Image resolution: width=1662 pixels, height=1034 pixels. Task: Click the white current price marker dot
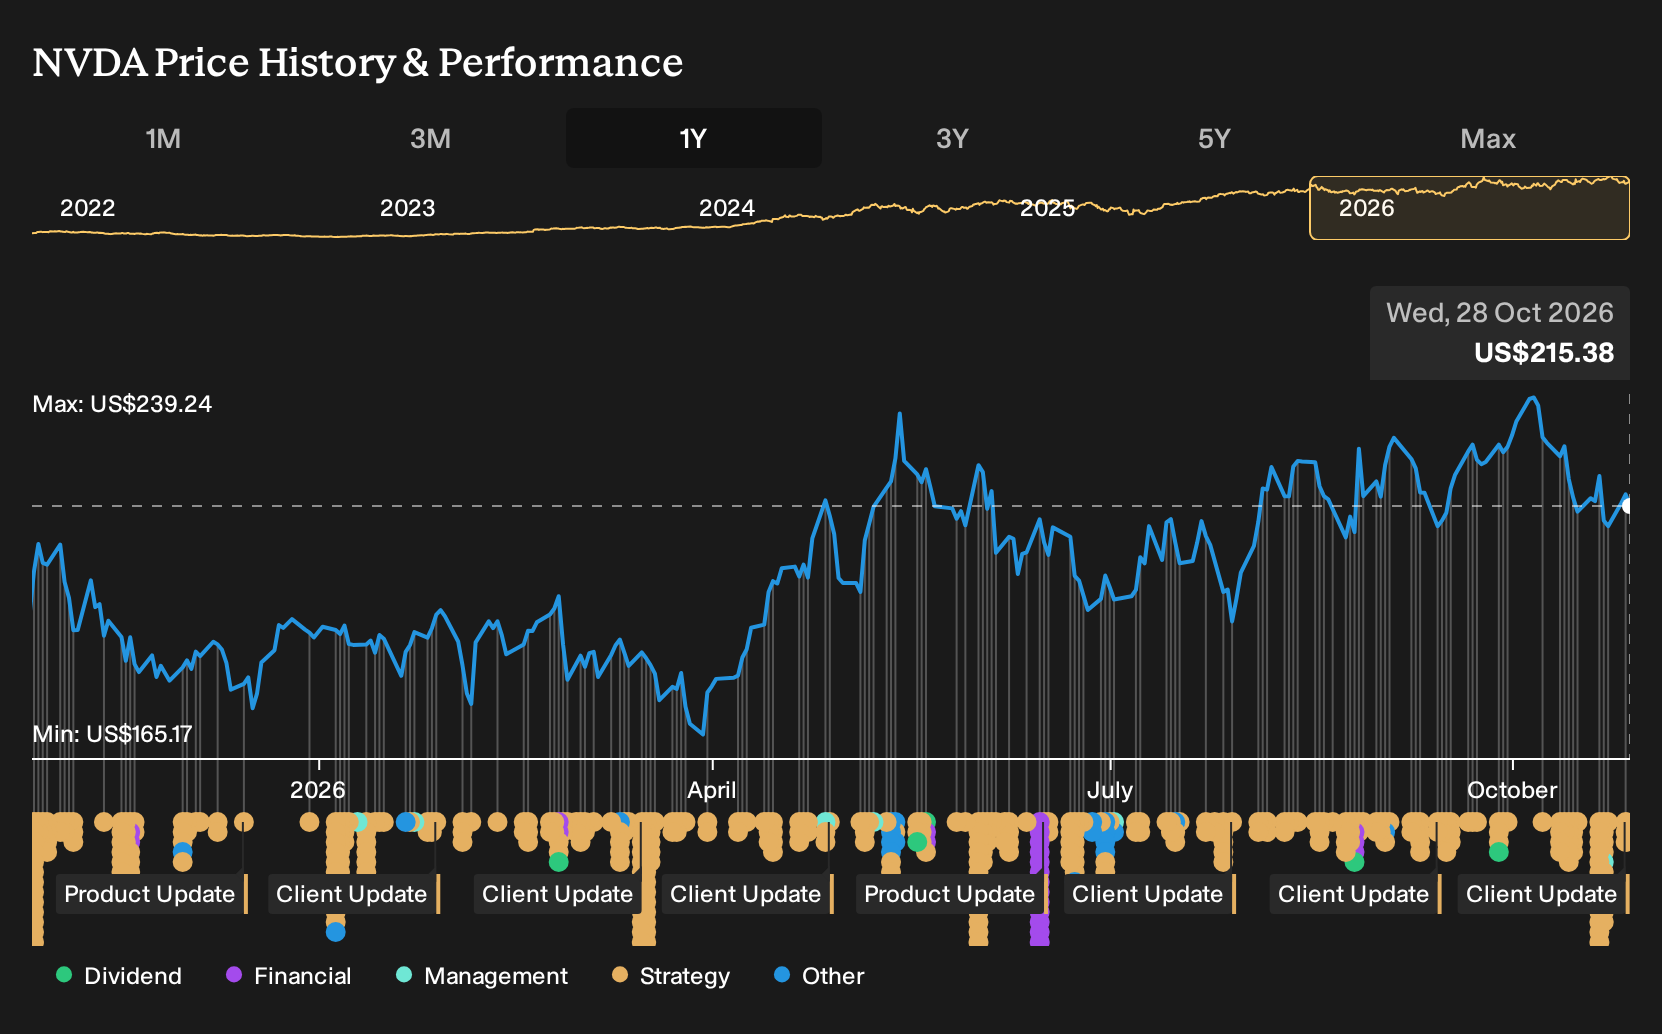(1628, 506)
